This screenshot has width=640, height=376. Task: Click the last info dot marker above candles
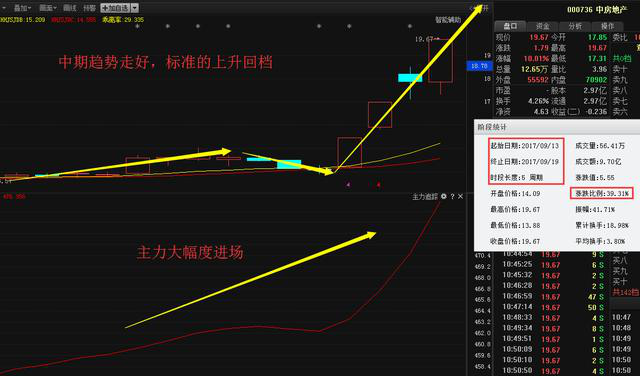(409, 26)
